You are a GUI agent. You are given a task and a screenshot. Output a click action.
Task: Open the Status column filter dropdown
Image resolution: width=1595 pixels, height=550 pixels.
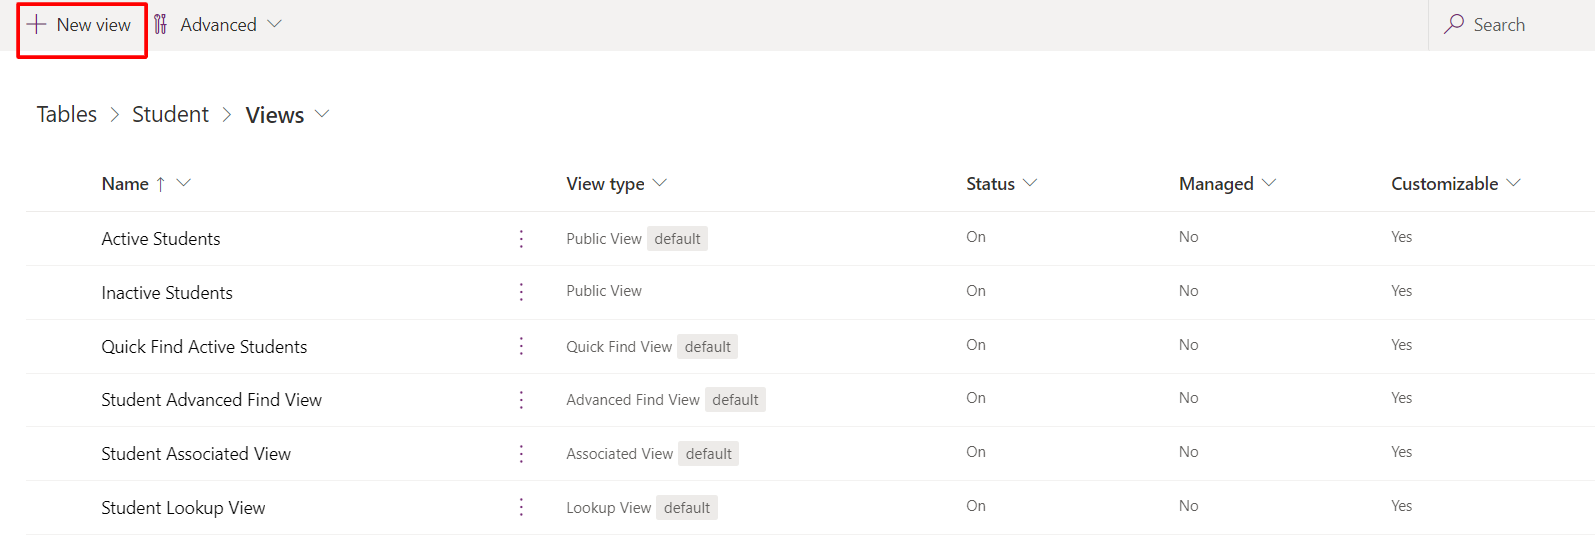coord(1030,183)
